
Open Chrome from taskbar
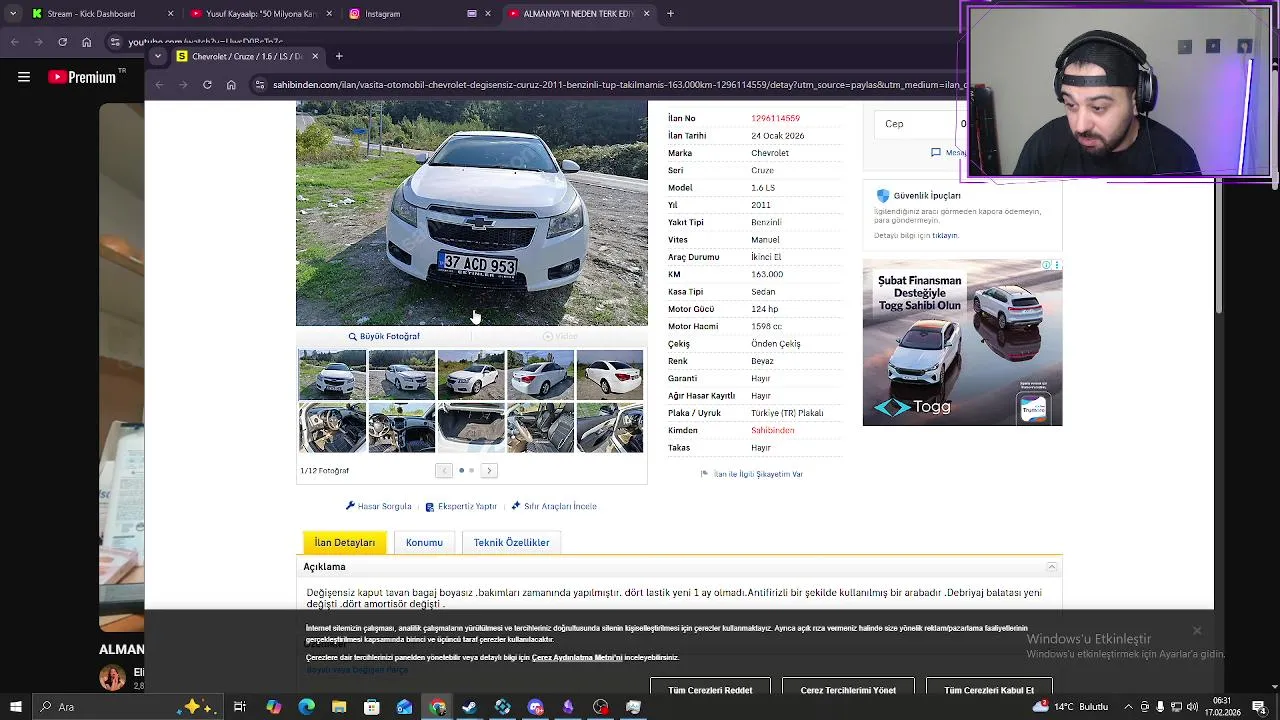pos(437,707)
